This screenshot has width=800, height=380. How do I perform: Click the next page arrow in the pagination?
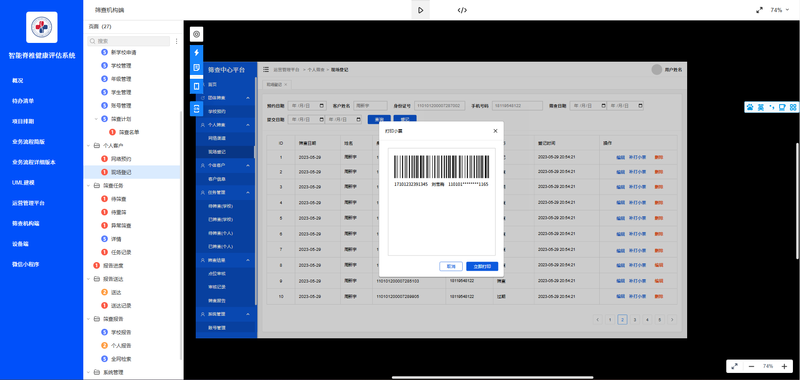pos(672,319)
